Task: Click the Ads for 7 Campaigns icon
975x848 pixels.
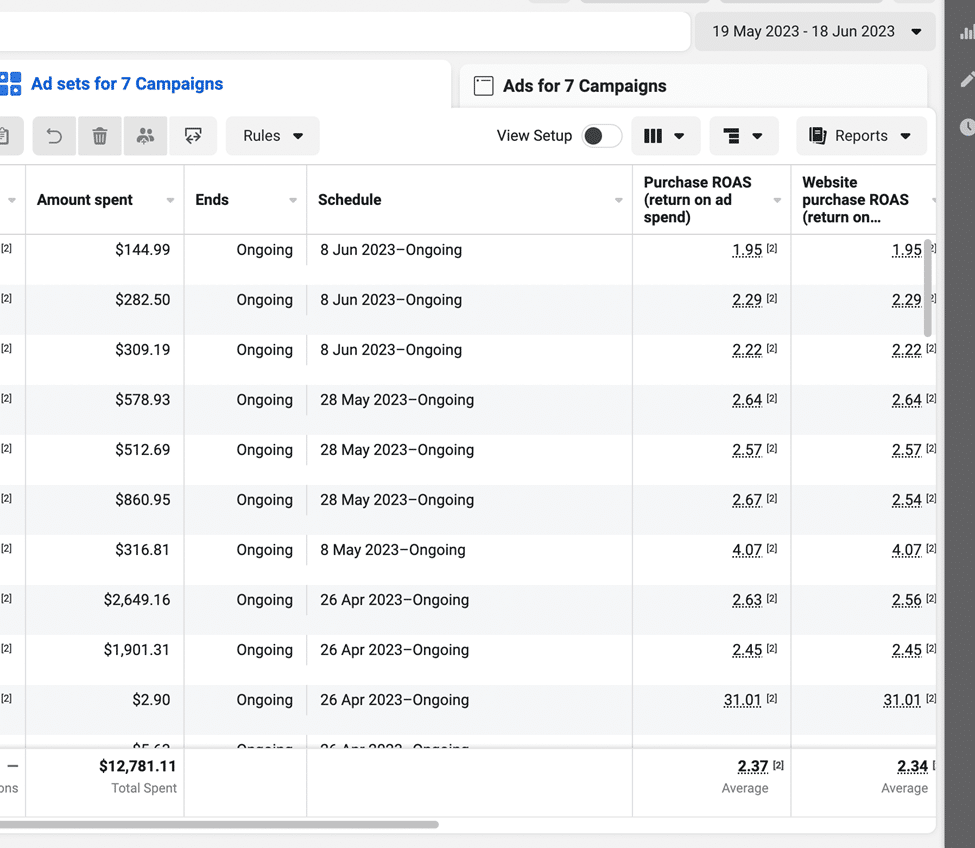Action: coord(483,86)
